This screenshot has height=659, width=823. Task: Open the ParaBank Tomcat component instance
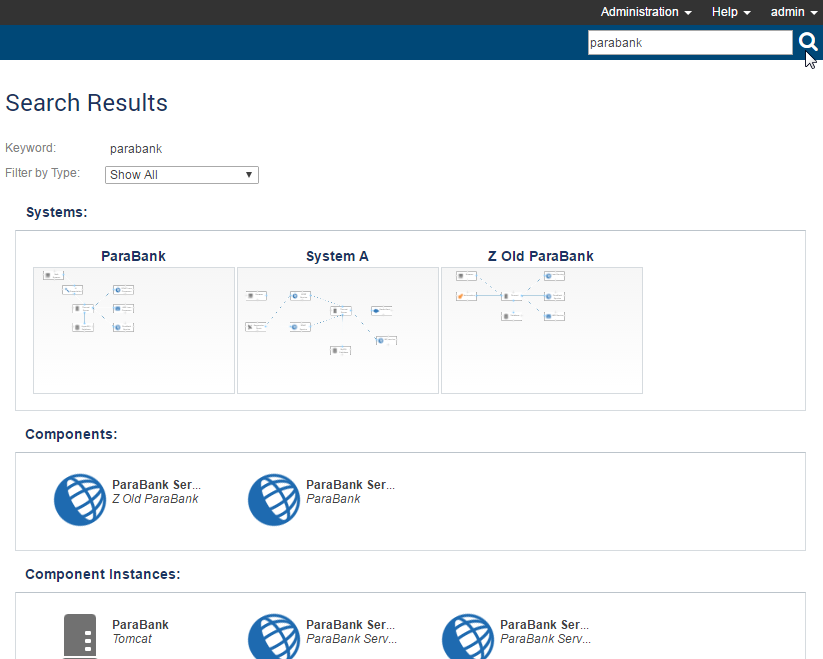(x=140, y=624)
